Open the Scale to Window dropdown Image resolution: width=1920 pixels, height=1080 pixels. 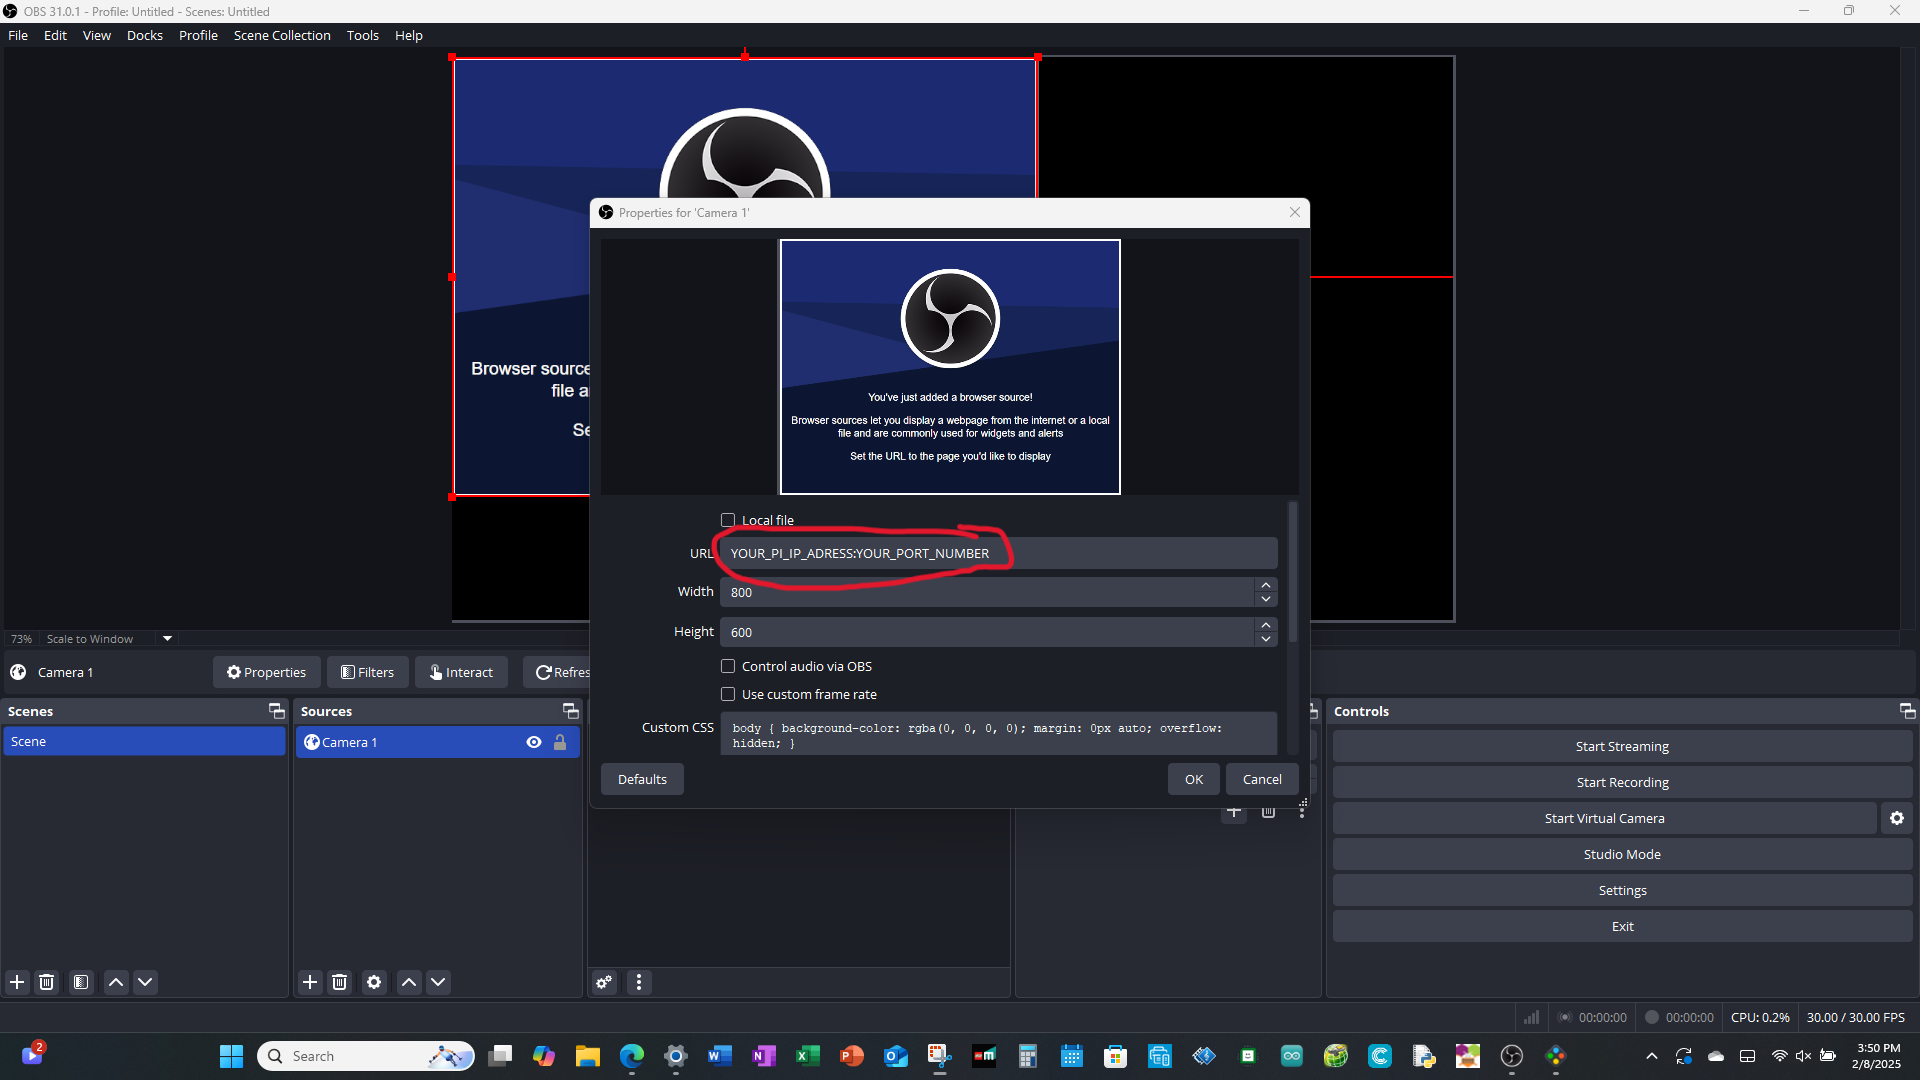[x=109, y=639]
